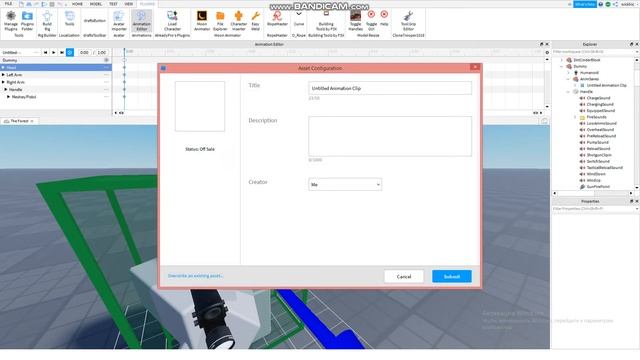
Task: Open the Moon Animator File Explorer
Action: [x=220, y=21]
